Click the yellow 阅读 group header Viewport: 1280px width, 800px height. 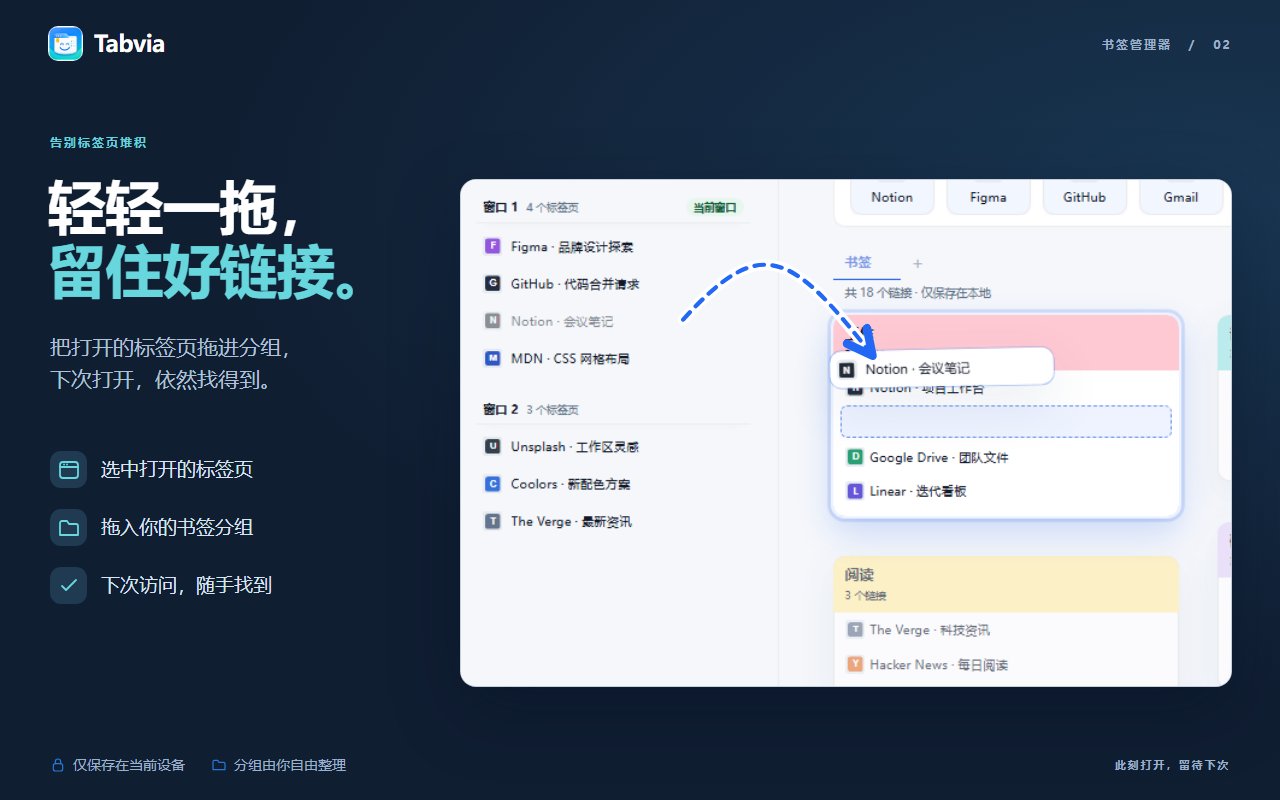coord(1006,584)
